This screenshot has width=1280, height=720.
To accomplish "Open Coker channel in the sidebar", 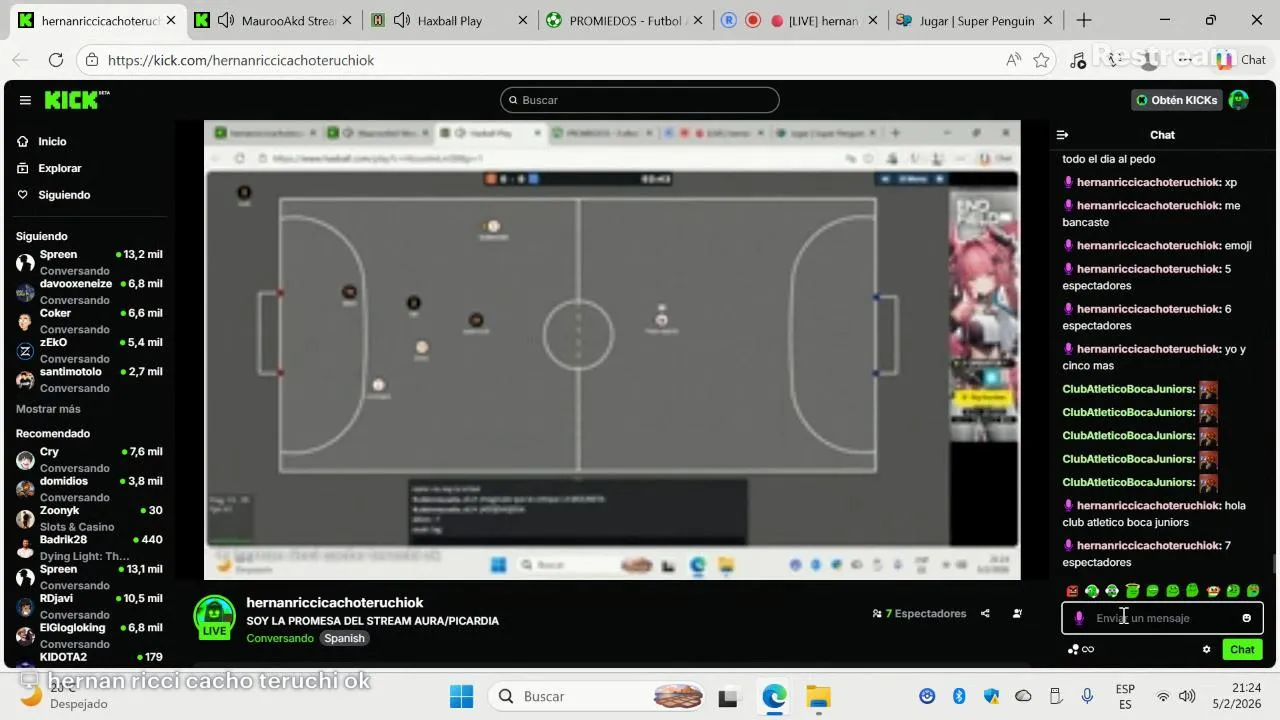I will pos(89,320).
